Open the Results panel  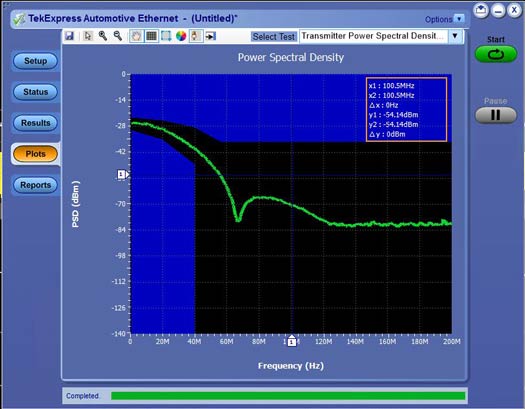tap(35, 123)
